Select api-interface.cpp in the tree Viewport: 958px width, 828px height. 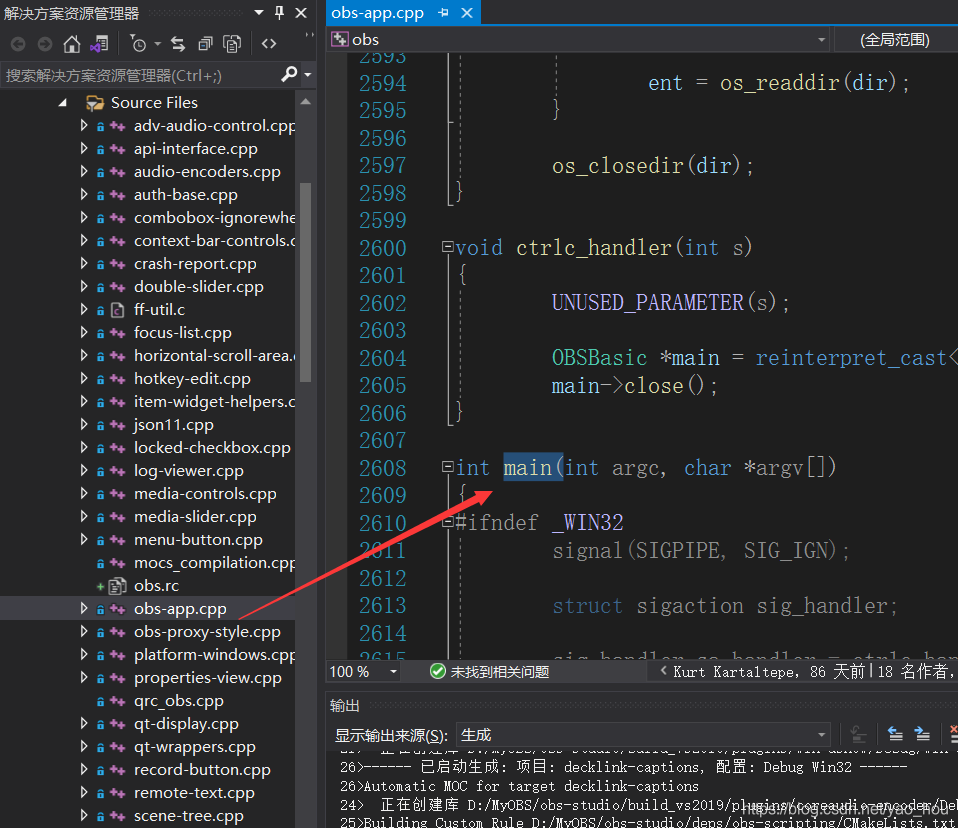pyautogui.click(x=196, y=148)
